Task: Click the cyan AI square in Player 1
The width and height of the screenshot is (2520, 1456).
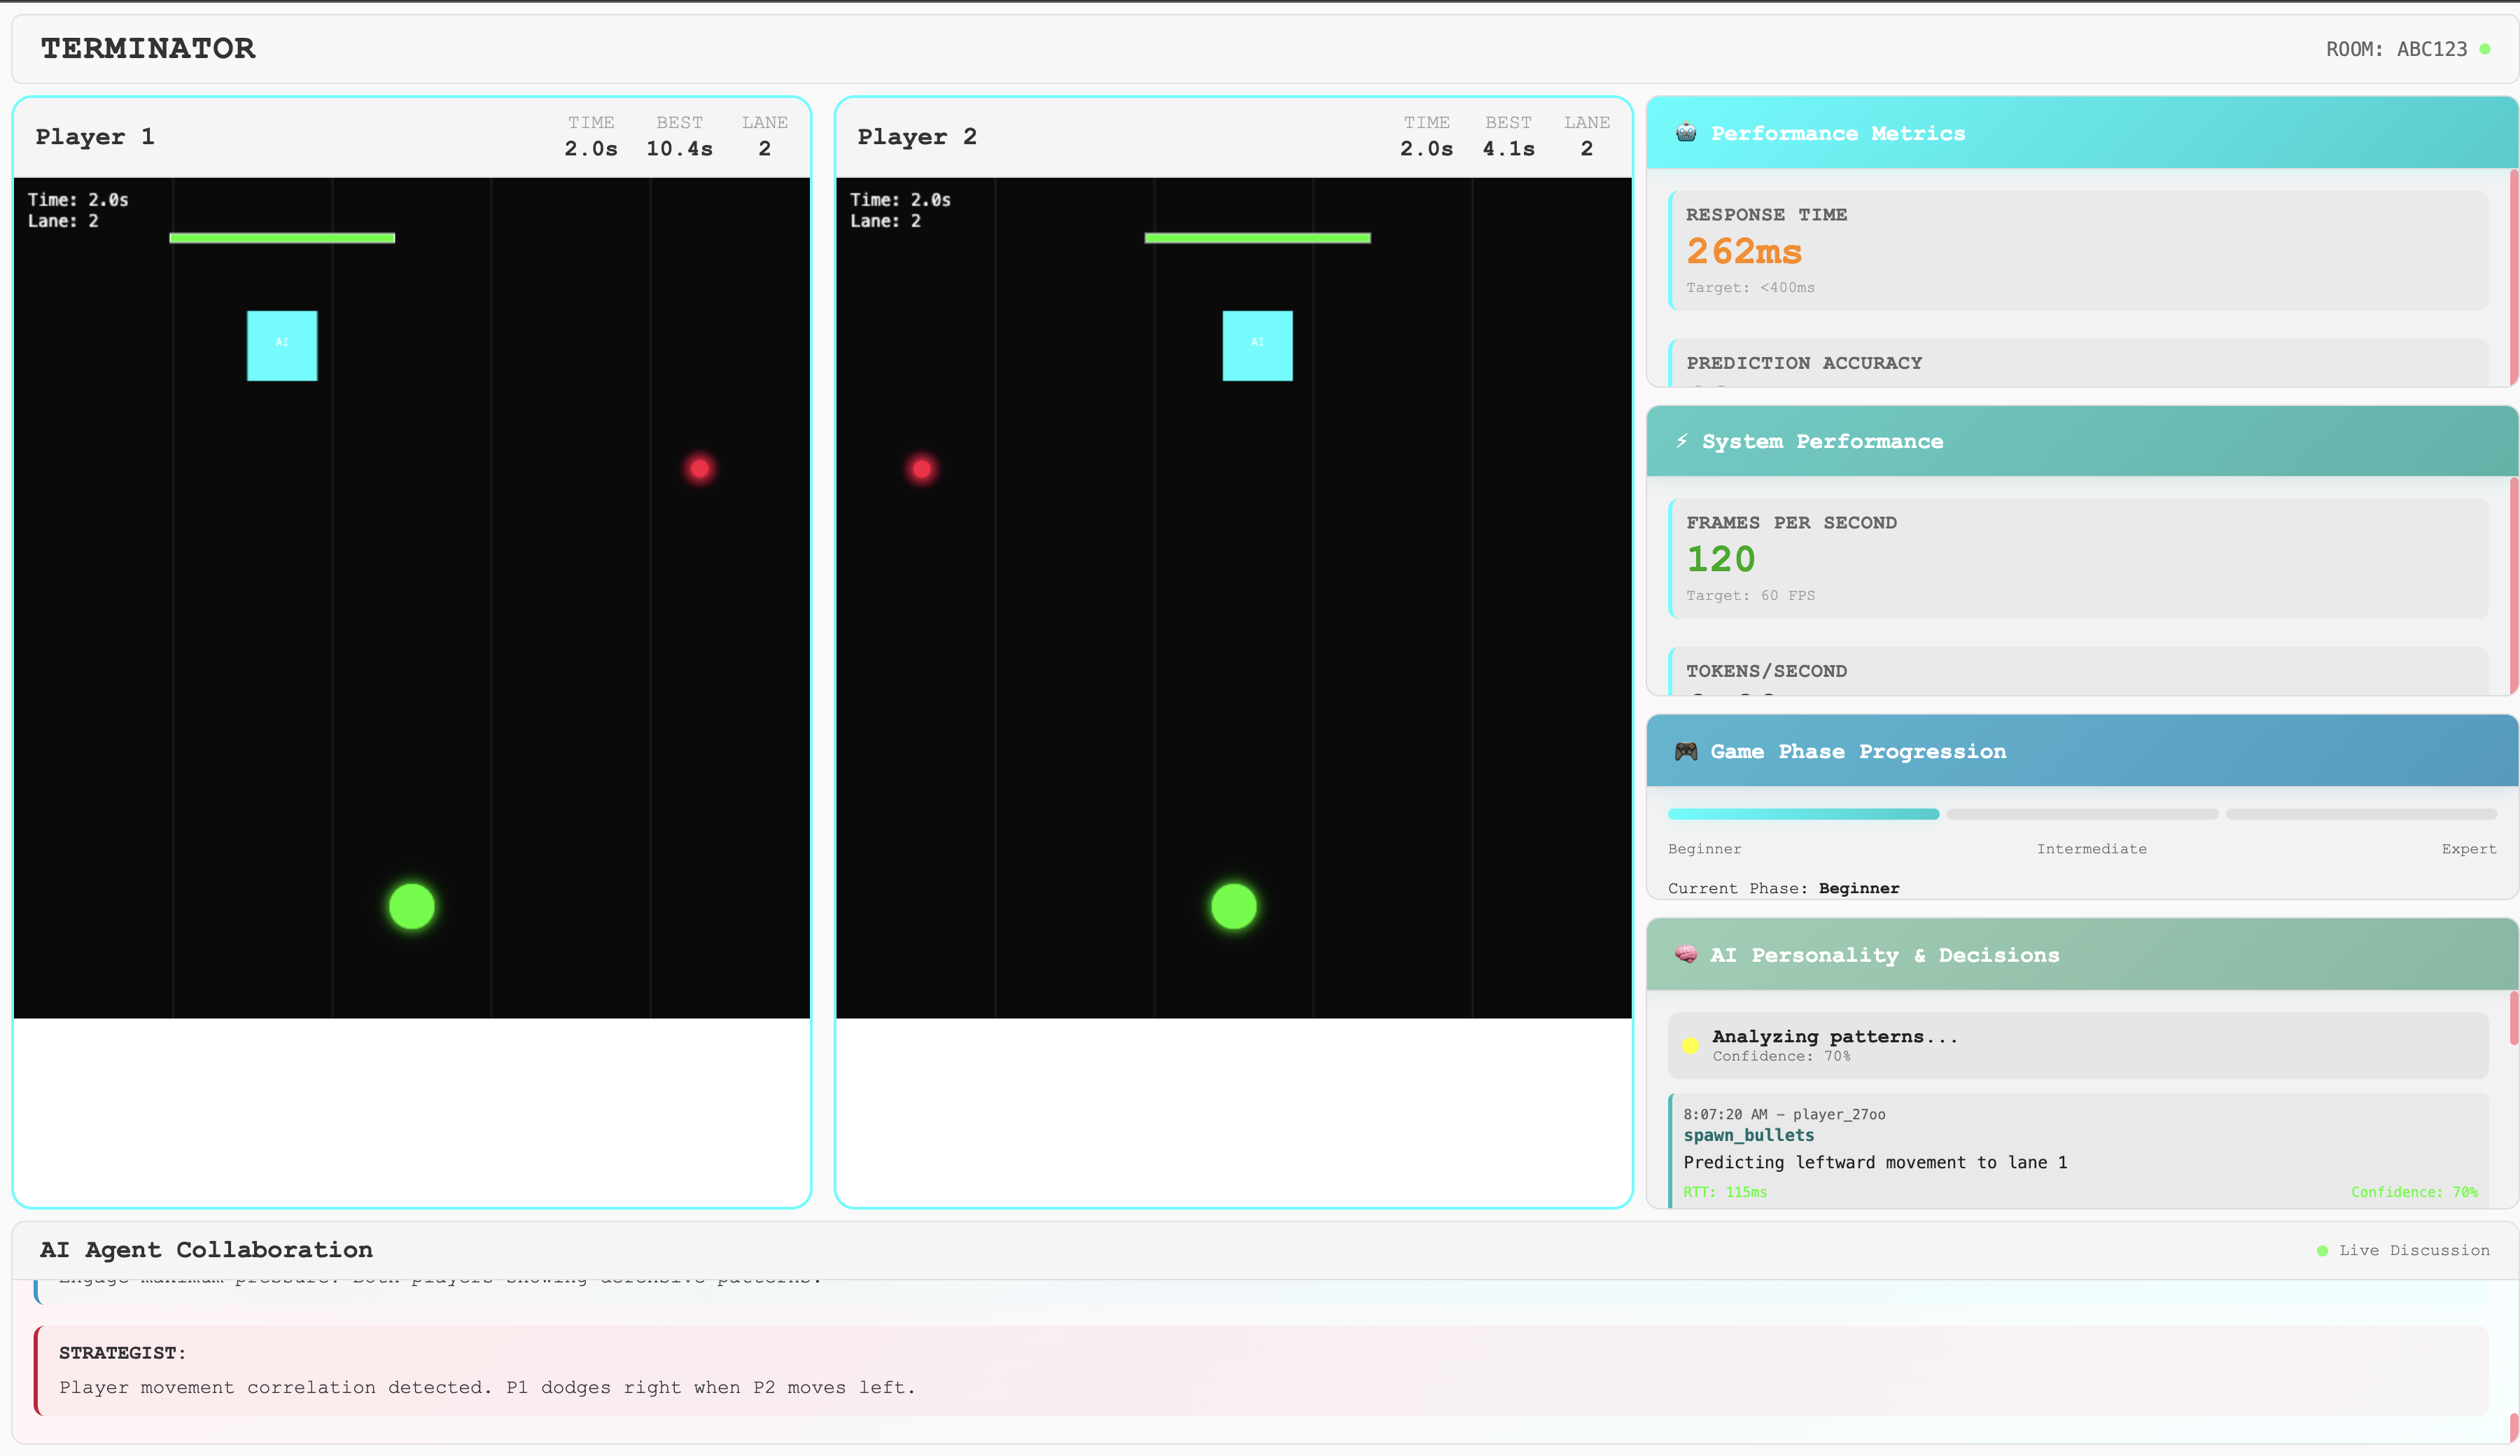Action: [x=282, y=345]
